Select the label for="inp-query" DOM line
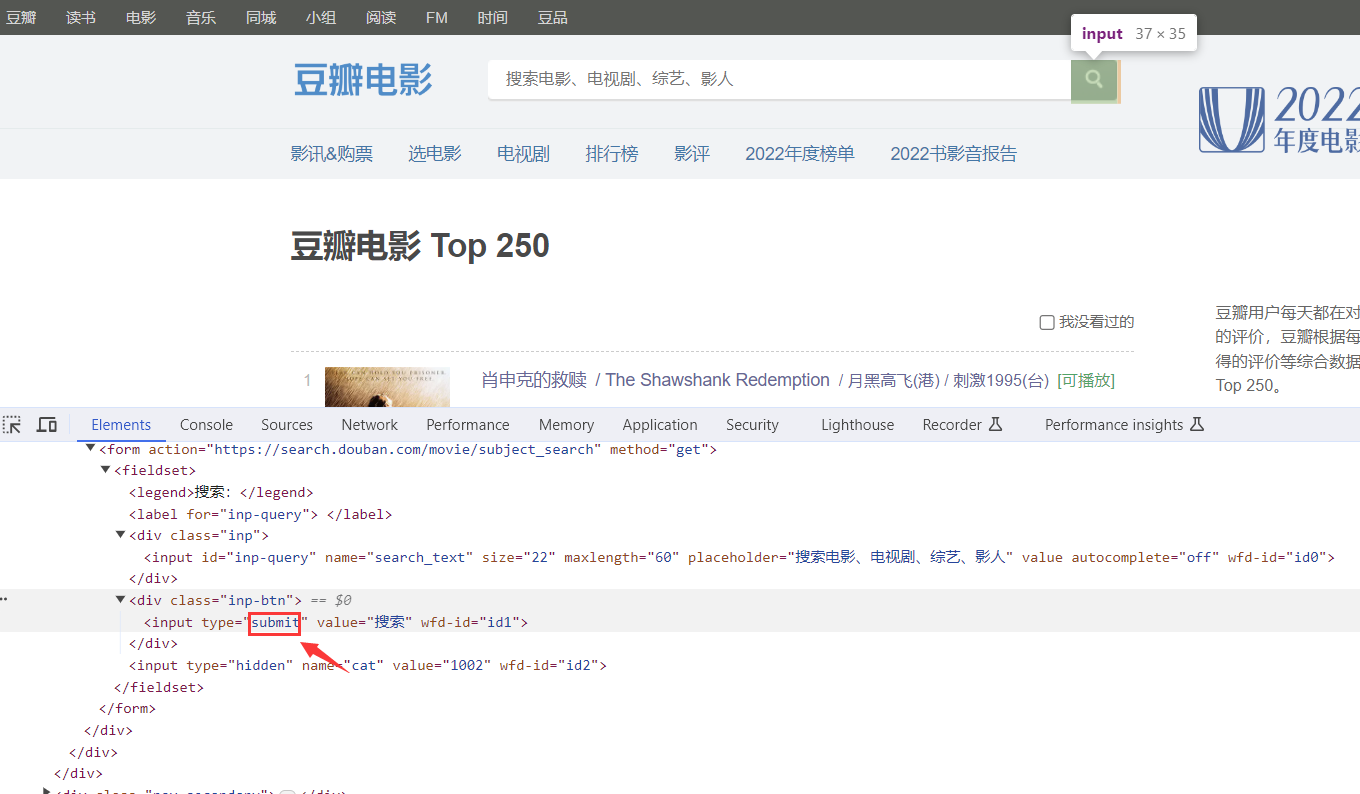 [260, 514]
